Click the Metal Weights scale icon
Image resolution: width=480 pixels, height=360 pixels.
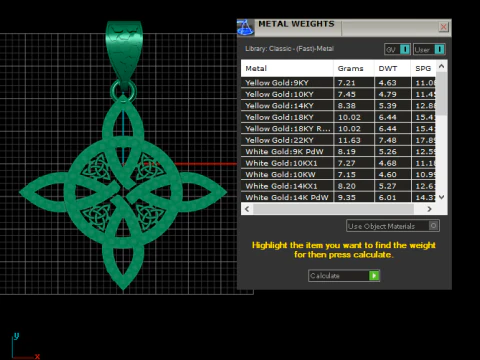(245, 27)
